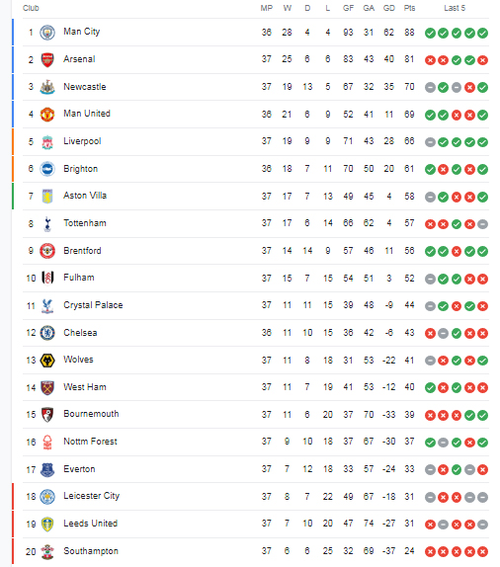
Task: Click the Pts column header
Action: point(409,8)
